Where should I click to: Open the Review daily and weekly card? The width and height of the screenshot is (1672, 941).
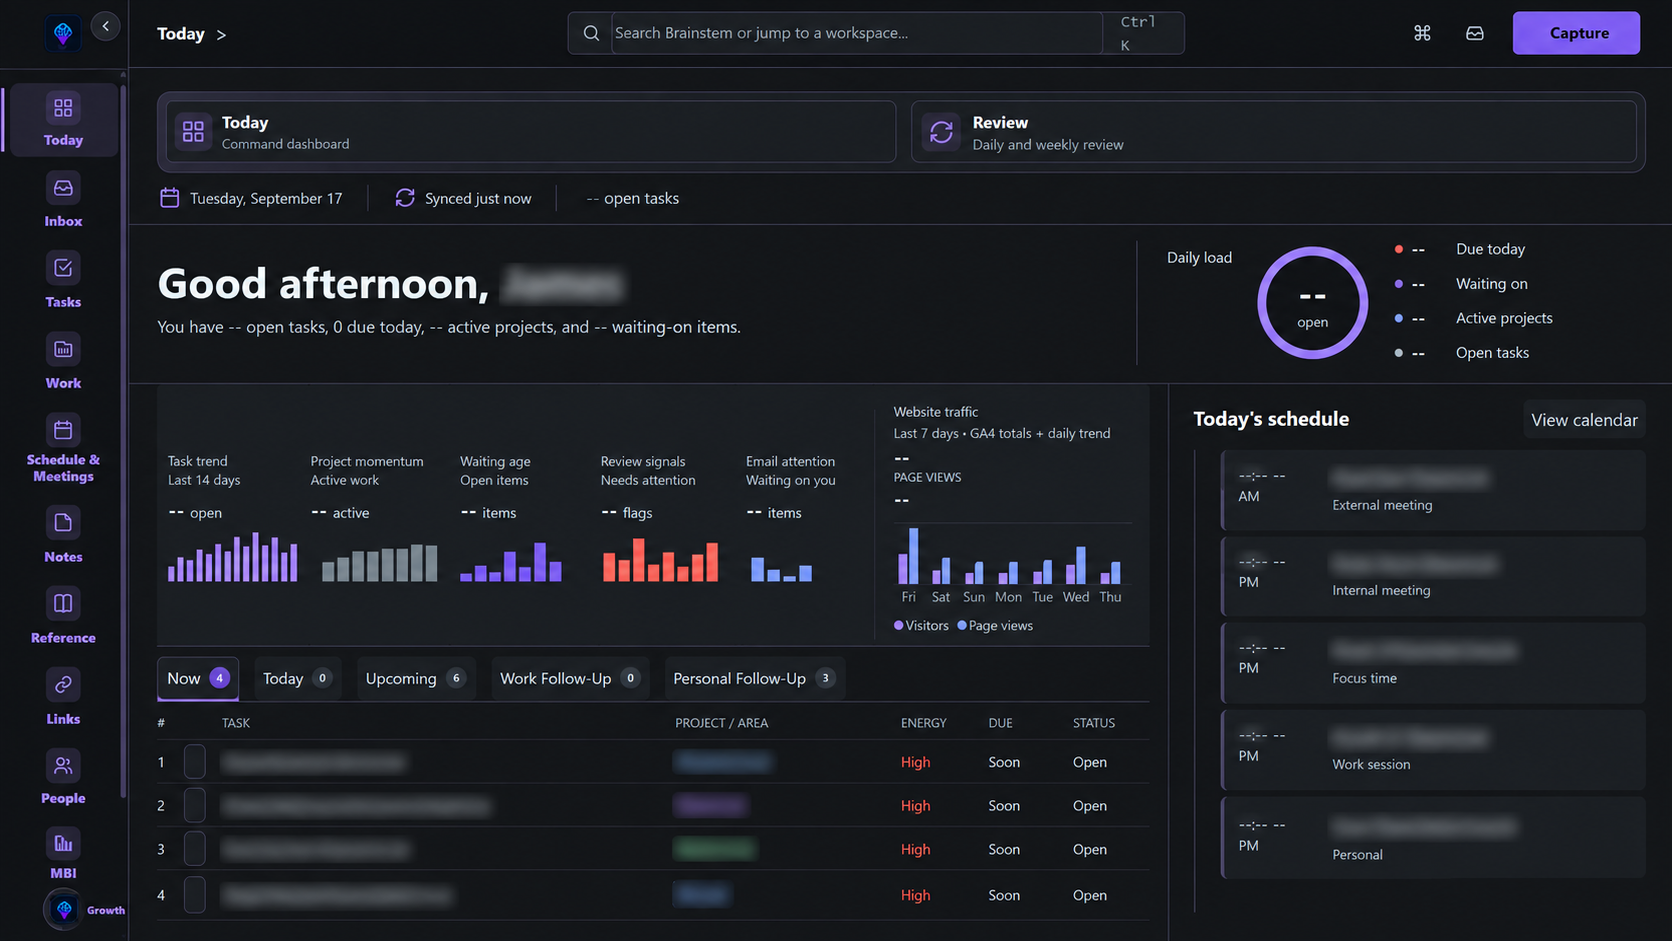pyautogui.click(x=1273, y=132)
